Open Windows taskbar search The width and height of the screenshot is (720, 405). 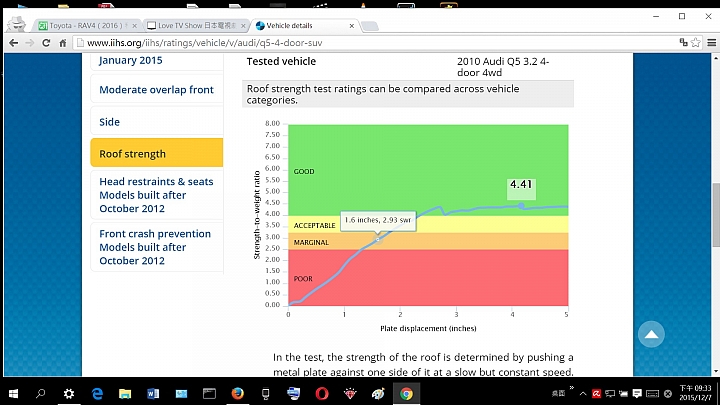41,394
